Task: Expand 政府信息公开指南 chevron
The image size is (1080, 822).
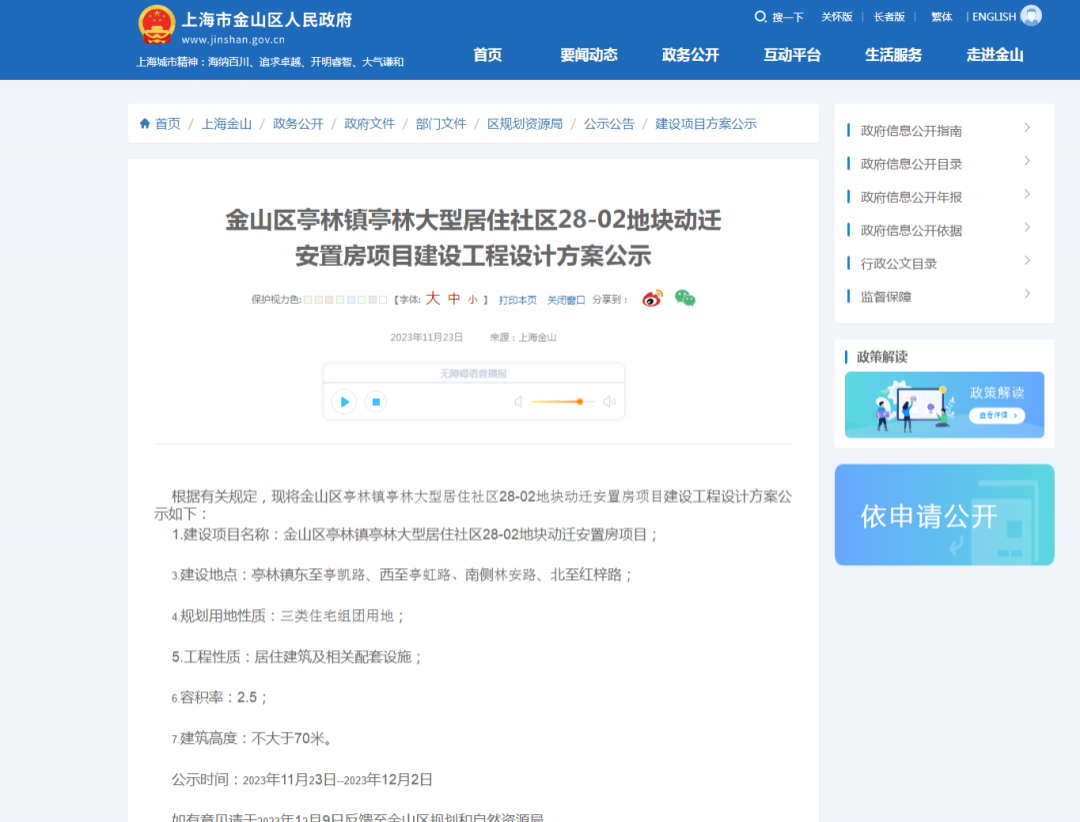Action: 1027,128
